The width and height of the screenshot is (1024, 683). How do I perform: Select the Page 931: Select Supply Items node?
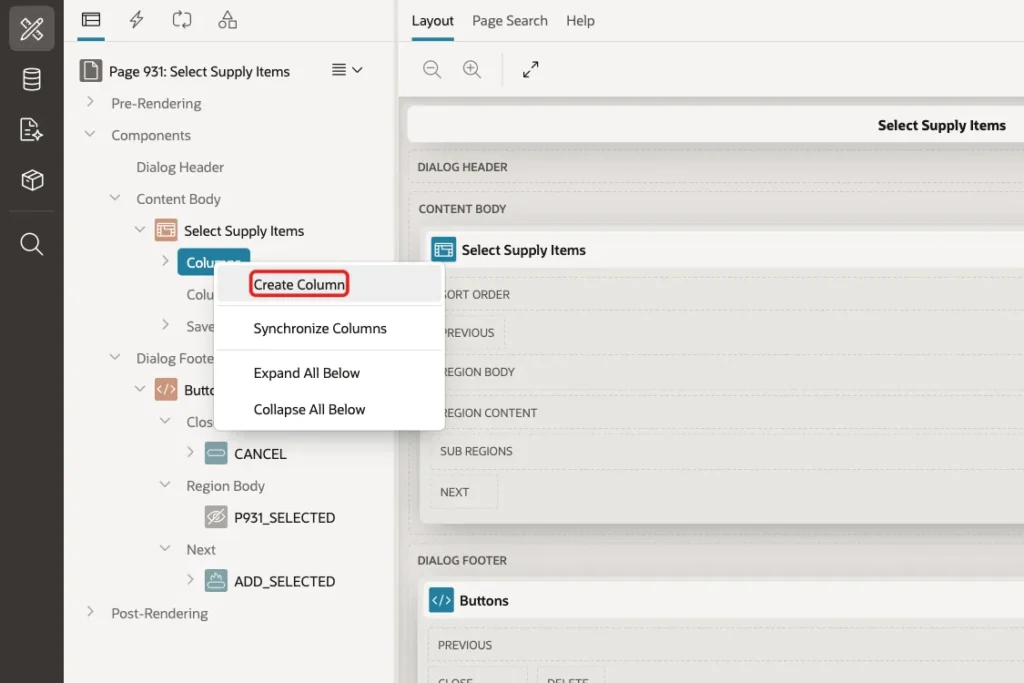(199, 71)
